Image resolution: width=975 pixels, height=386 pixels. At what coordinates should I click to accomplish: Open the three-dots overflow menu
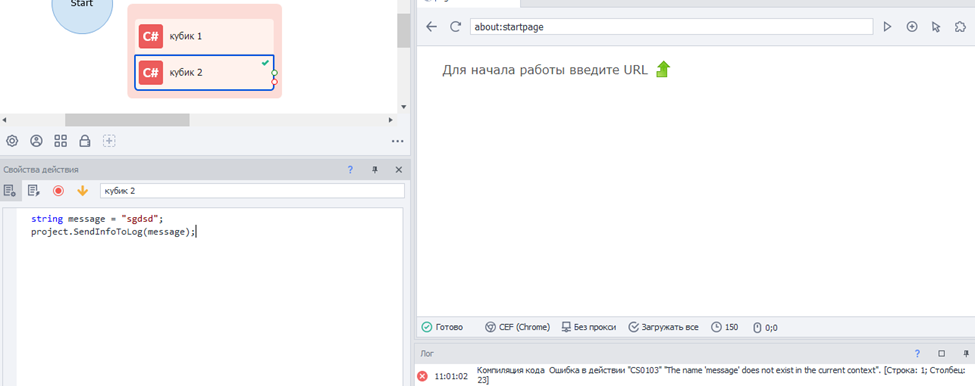(398, 141)
